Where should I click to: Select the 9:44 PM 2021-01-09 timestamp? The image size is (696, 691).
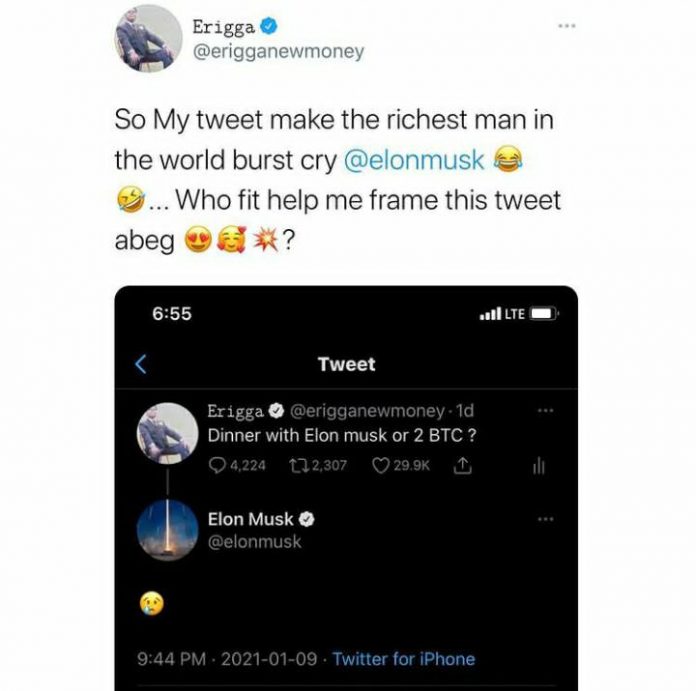point(226,659)
